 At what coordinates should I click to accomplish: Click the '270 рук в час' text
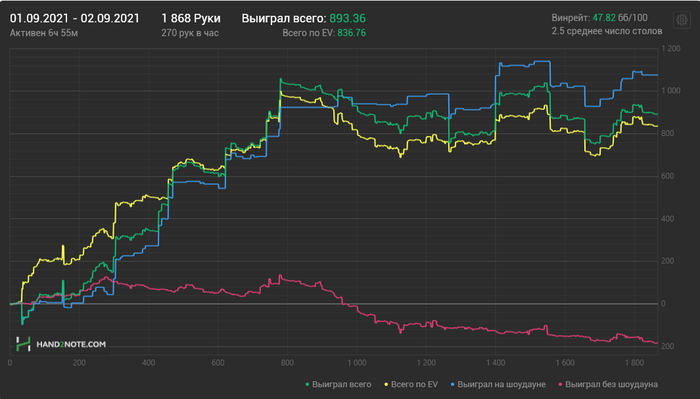coord(190,33)
